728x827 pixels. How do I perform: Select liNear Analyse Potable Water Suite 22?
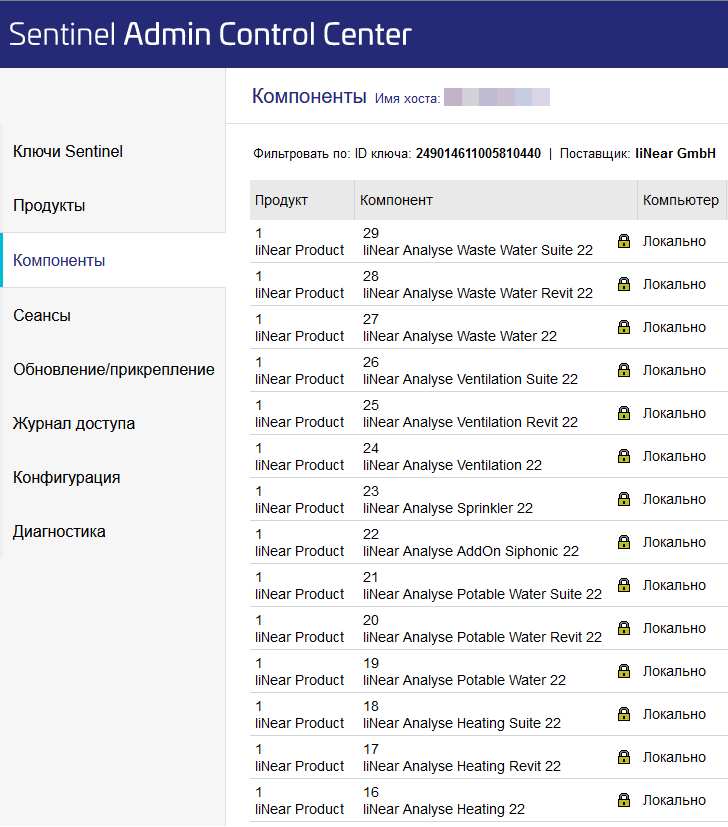[x=483, y=594]
